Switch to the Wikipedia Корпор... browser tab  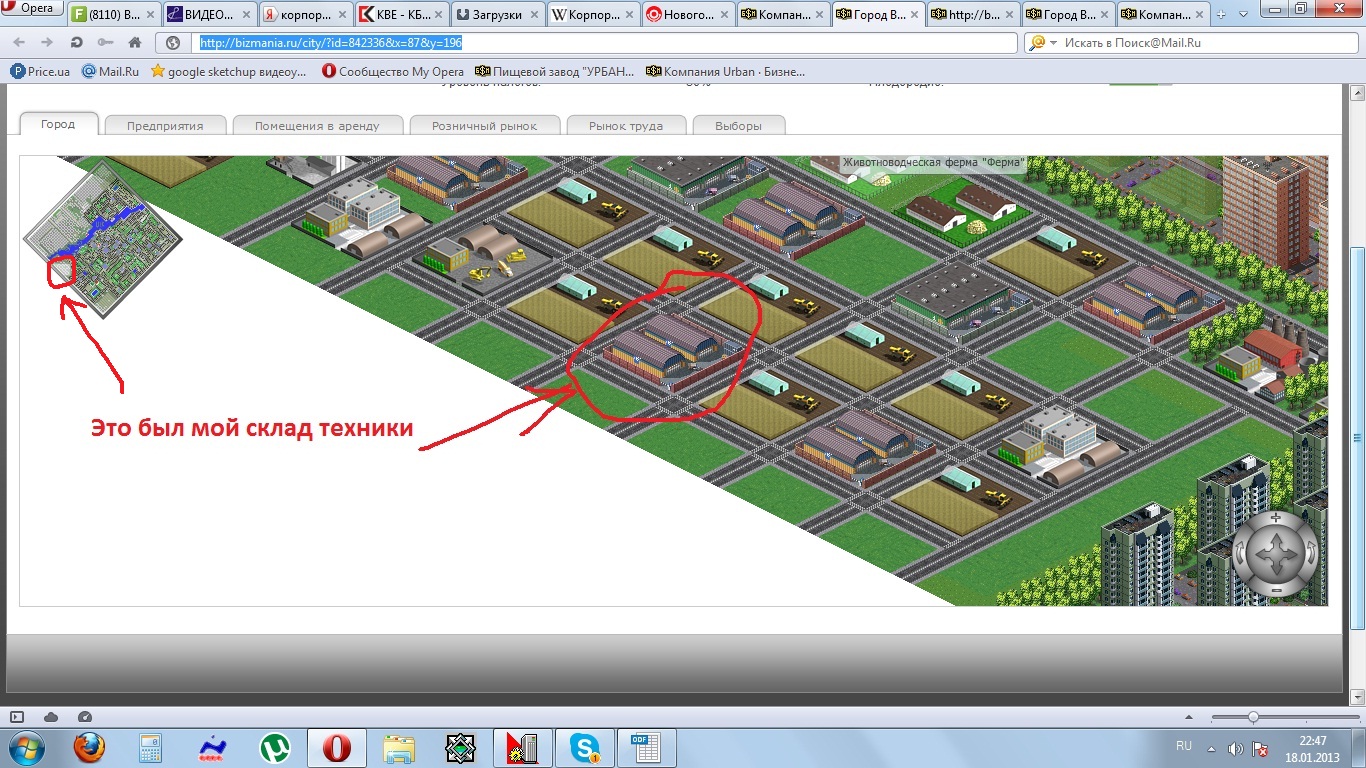coord(594,15)
